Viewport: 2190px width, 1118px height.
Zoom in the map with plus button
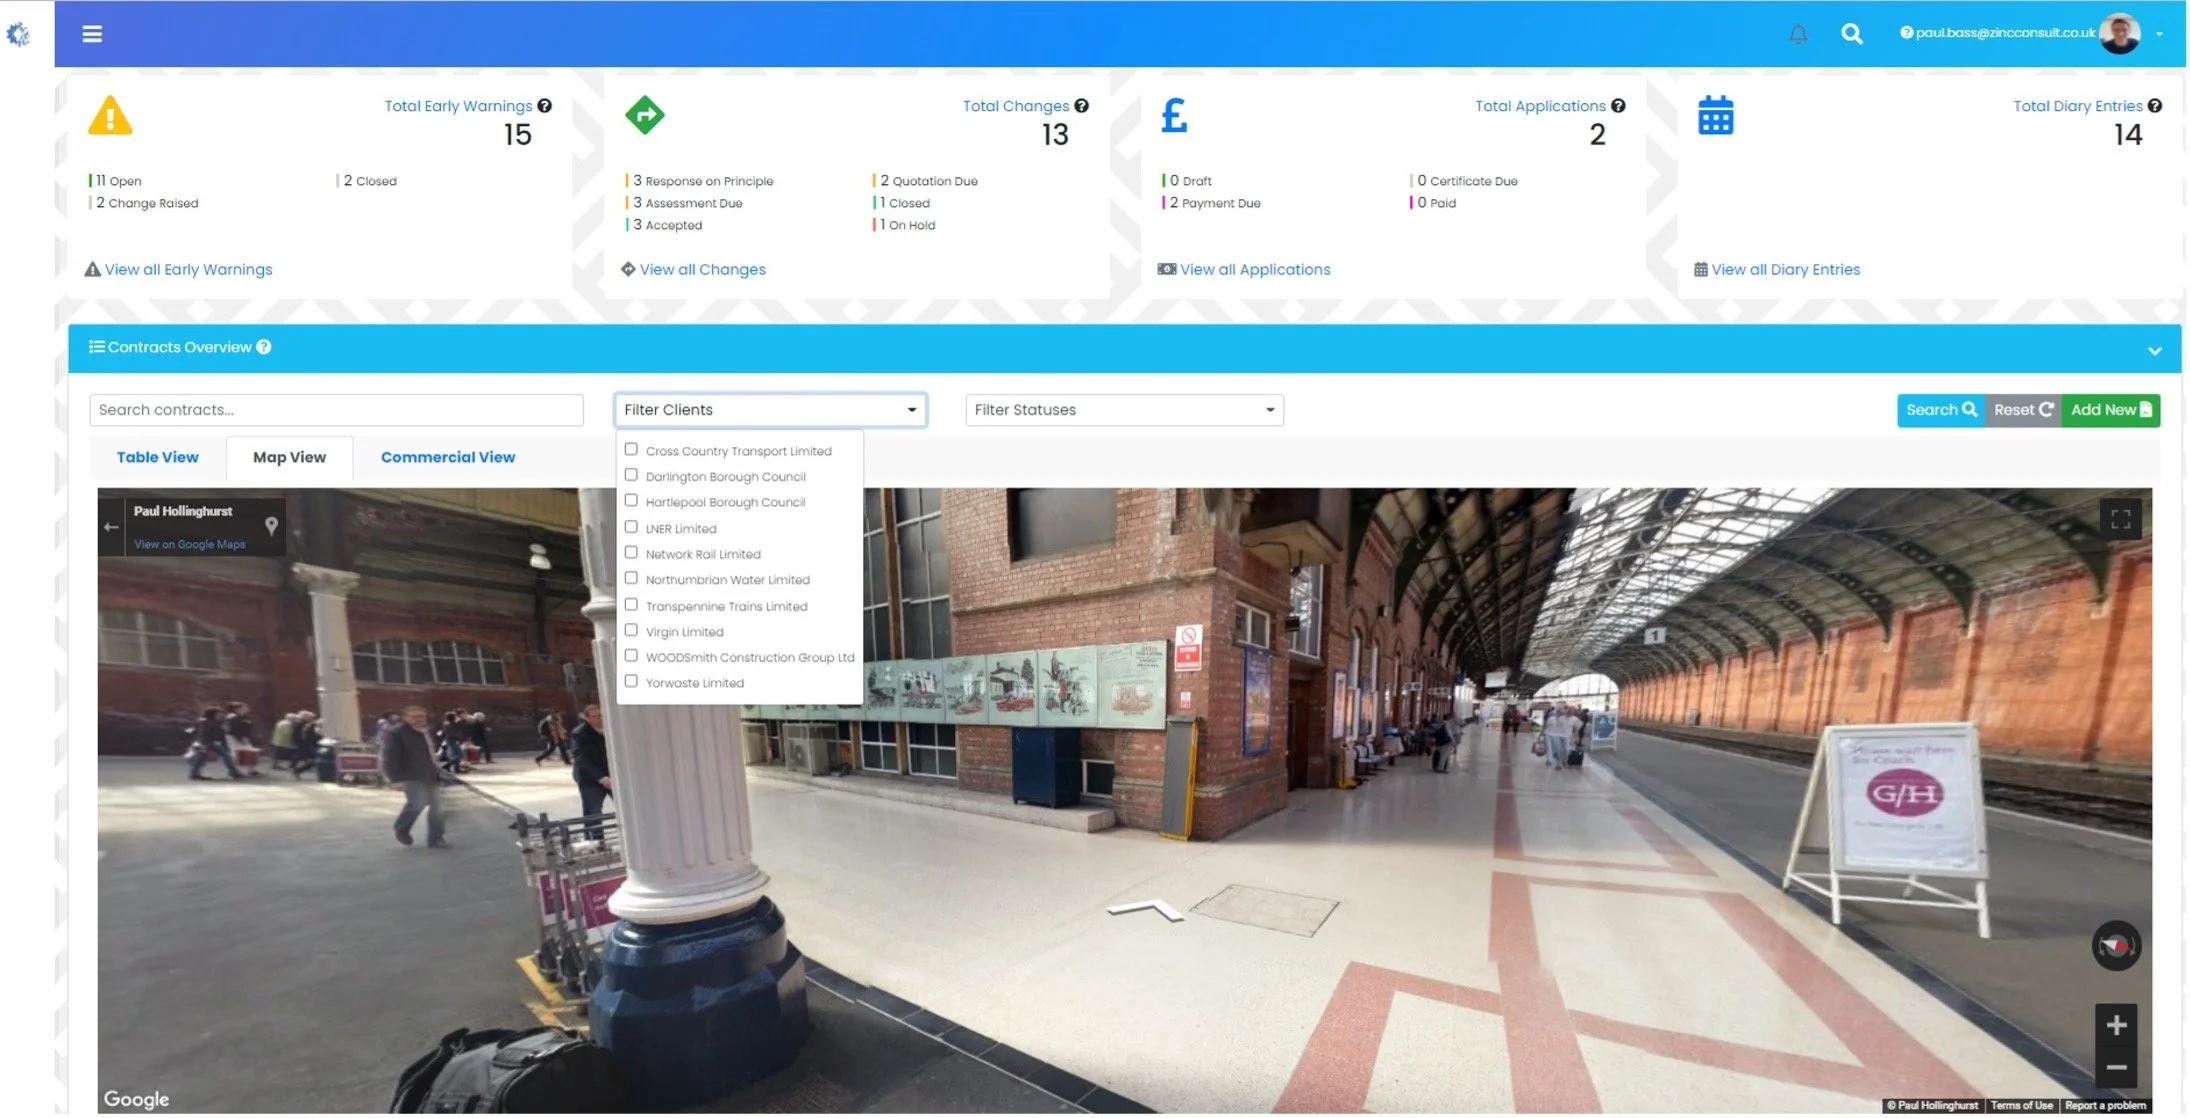click(2115, 1026)
